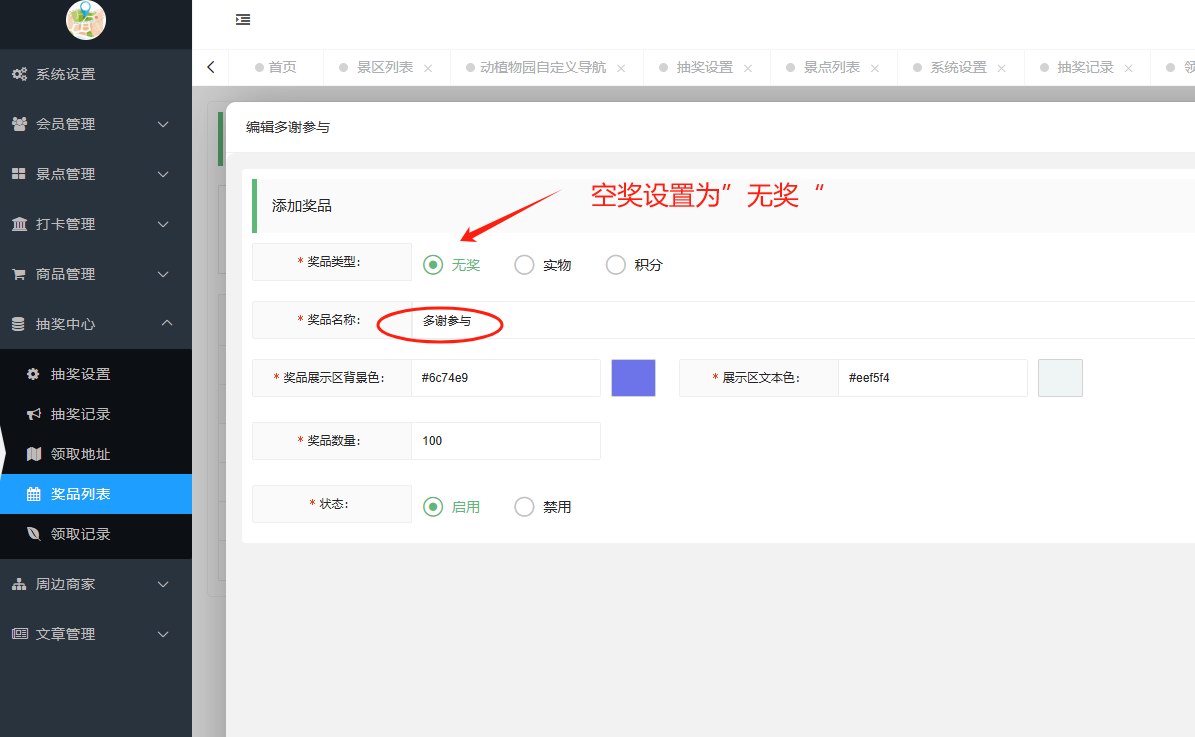Open 领取记录 submenu item
Viewport: 1195px width, 737px height.
96,534
